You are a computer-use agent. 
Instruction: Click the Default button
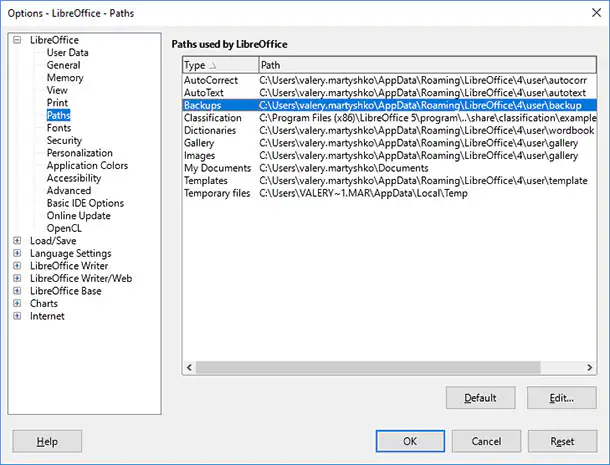pyautogui.click(x=480, y=398)
